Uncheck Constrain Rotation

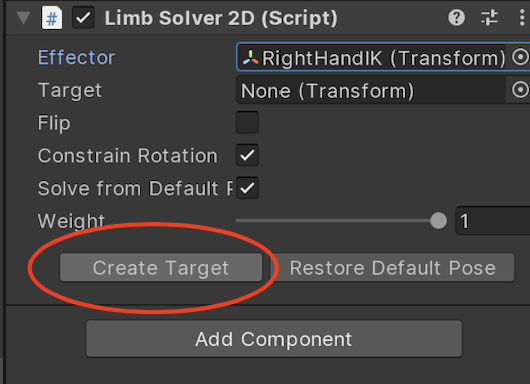[247, 155]
